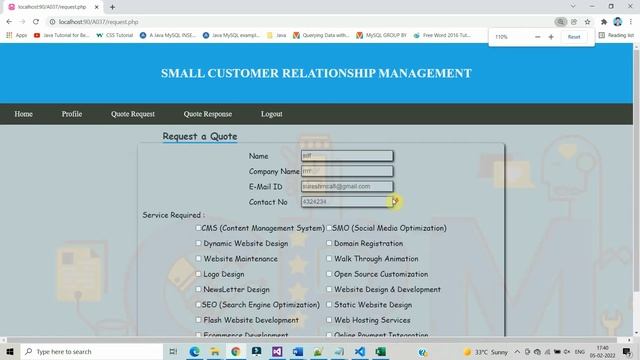
Task: Click the Name input field
Action: pyautogui.click(x=347, y=156)
